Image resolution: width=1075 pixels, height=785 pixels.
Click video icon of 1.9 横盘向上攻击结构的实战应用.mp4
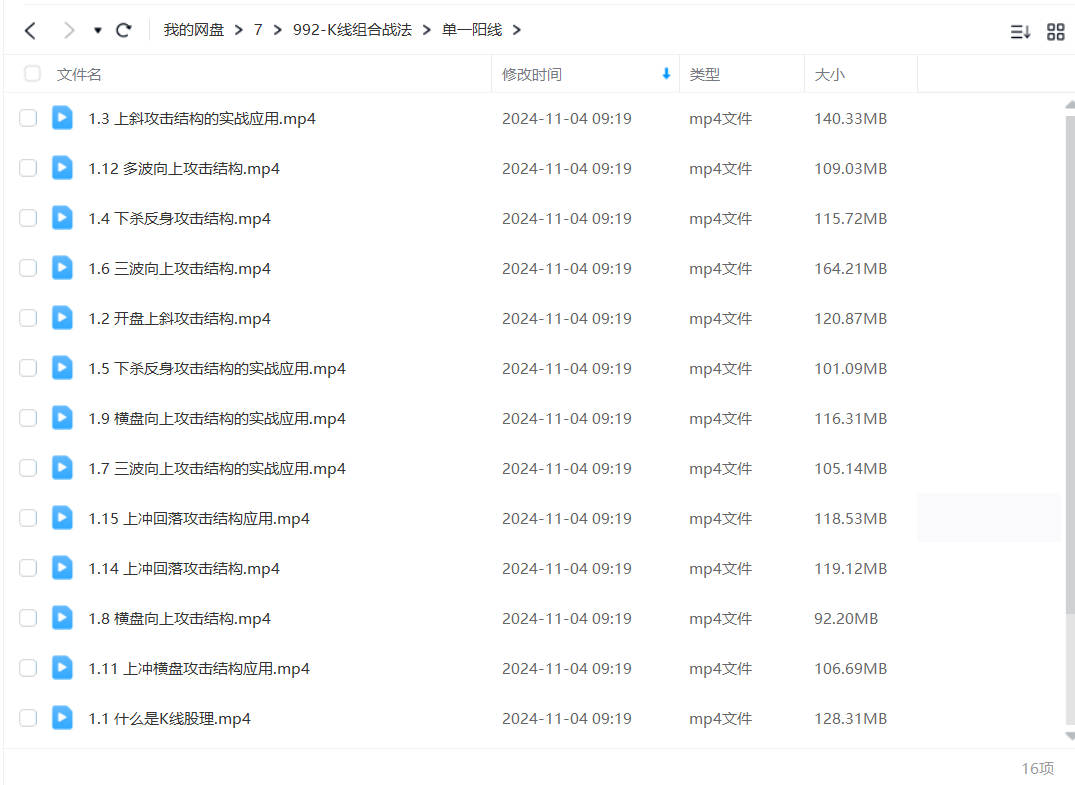click(62, 418)
